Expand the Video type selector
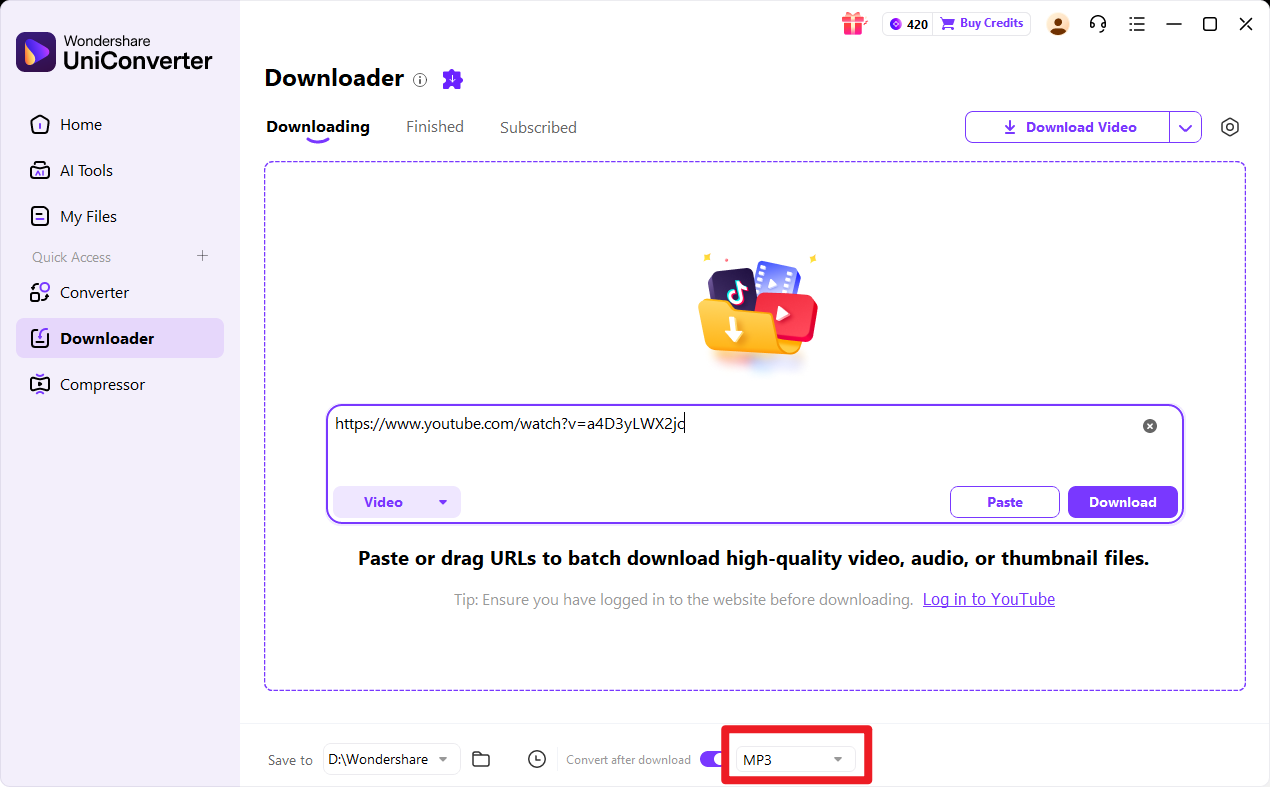The image size is (1270, 787). (396, 502)
